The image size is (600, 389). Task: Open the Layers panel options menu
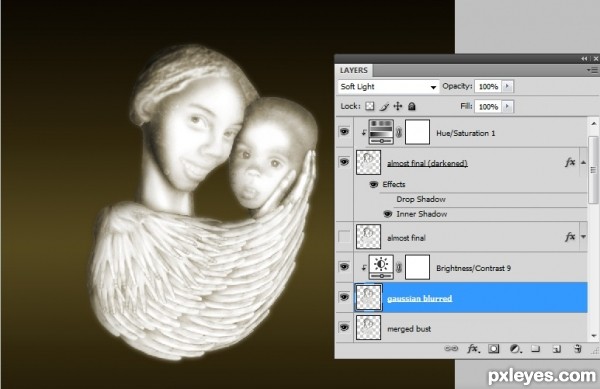coord(592,70)
